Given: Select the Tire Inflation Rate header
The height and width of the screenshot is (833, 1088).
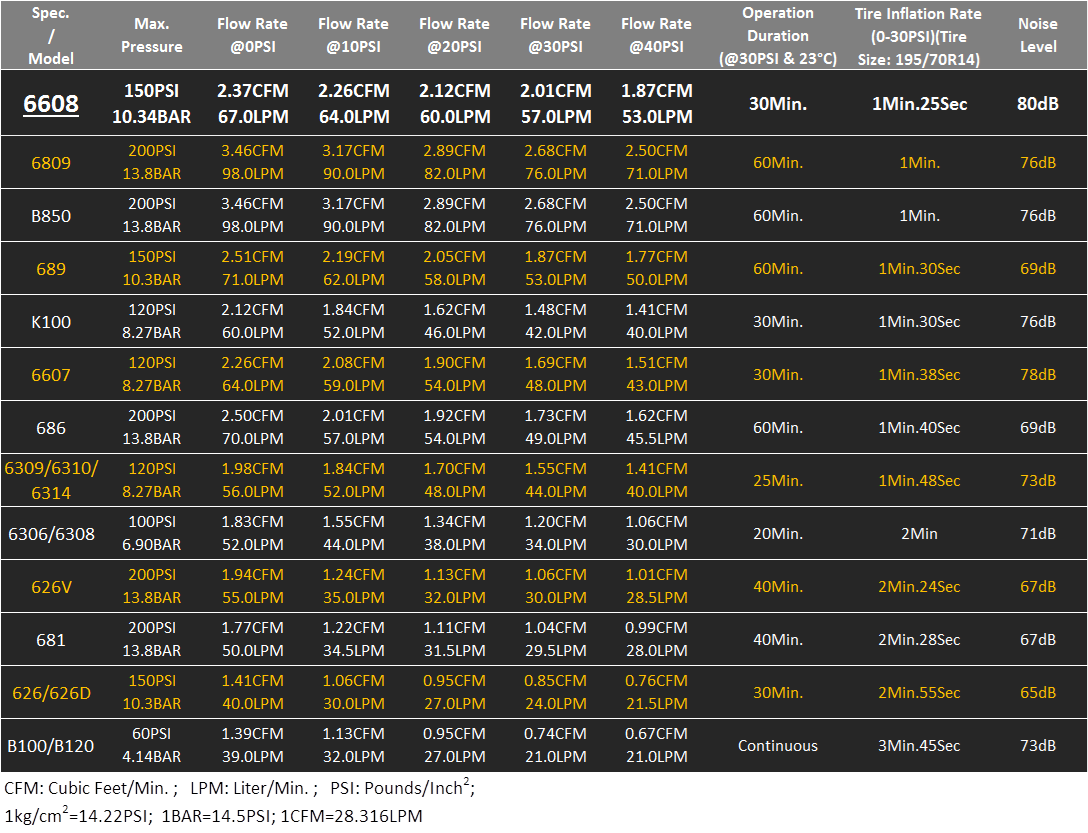Looking at the screenshot, I should tap(918, 36).
